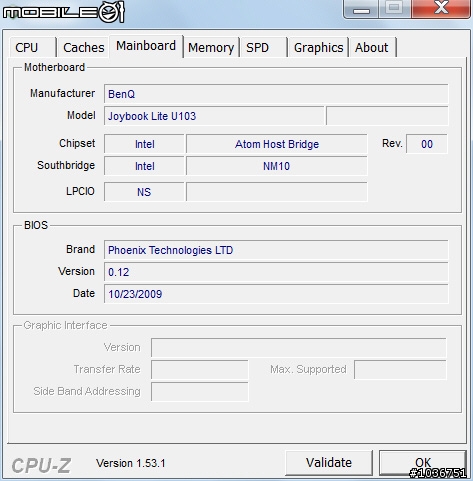Switch to the CPU tab
Image resolution: width=473 pixels, height=481 pixels.
[32, 47]
